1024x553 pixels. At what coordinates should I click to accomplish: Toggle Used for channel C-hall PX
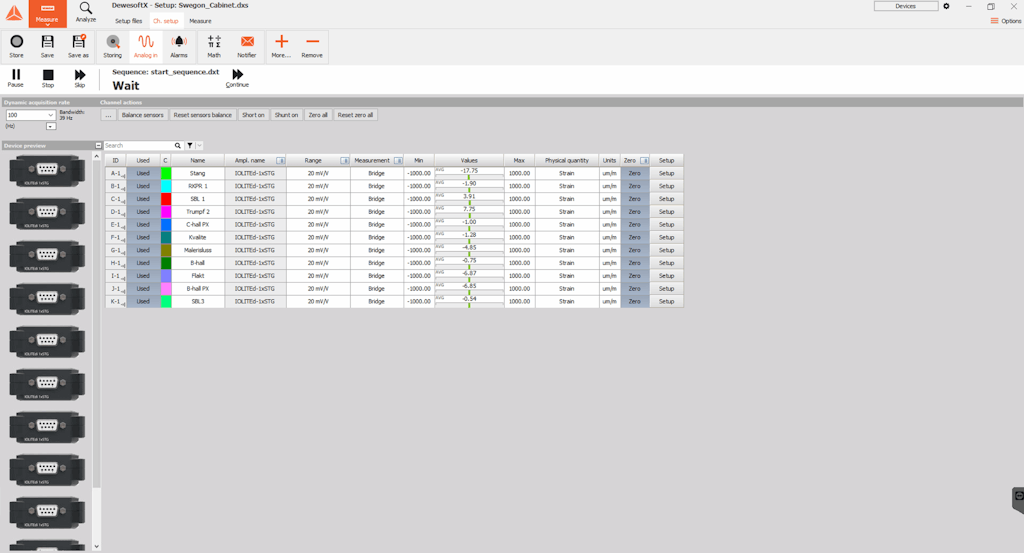pyautogui.click(x=143, y=225)
